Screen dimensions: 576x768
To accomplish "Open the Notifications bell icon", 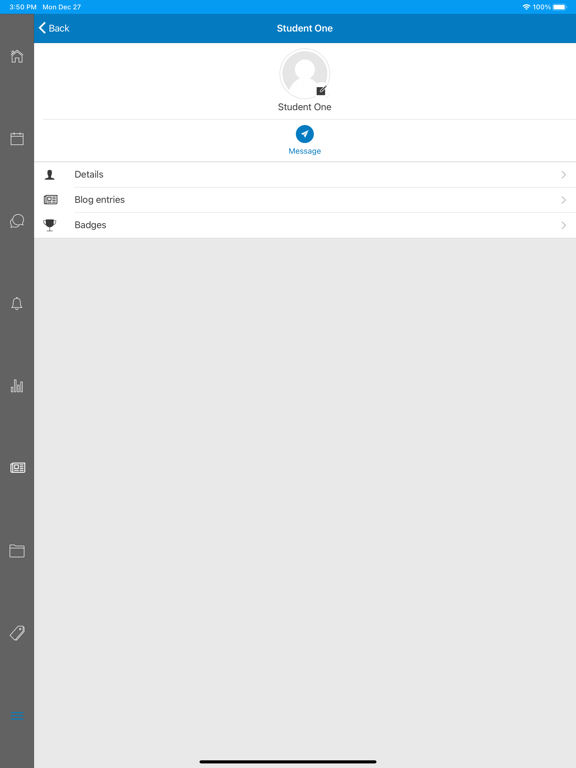I will coord(17,303).
